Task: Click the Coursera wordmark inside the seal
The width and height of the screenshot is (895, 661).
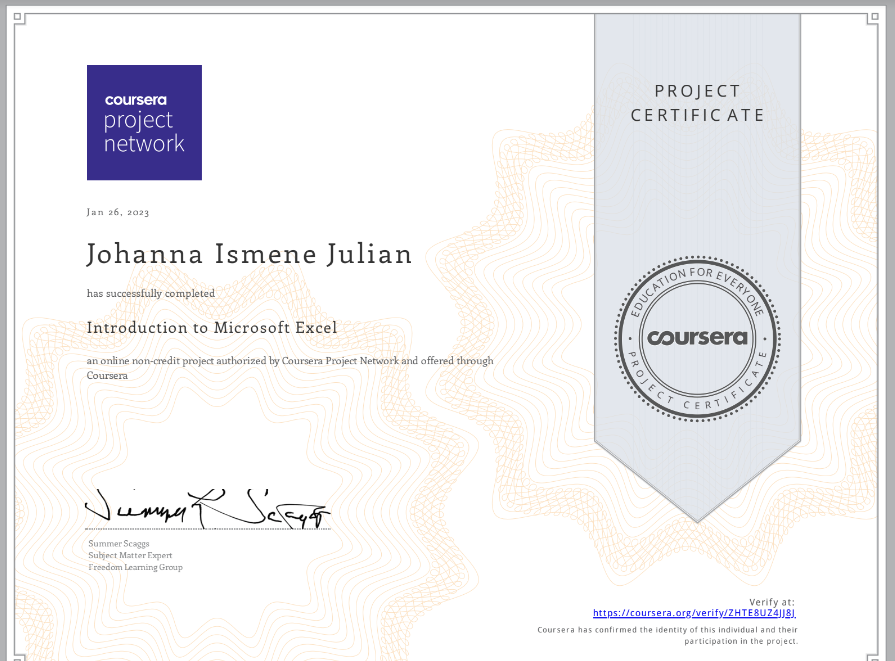Action: coord(697,338)
